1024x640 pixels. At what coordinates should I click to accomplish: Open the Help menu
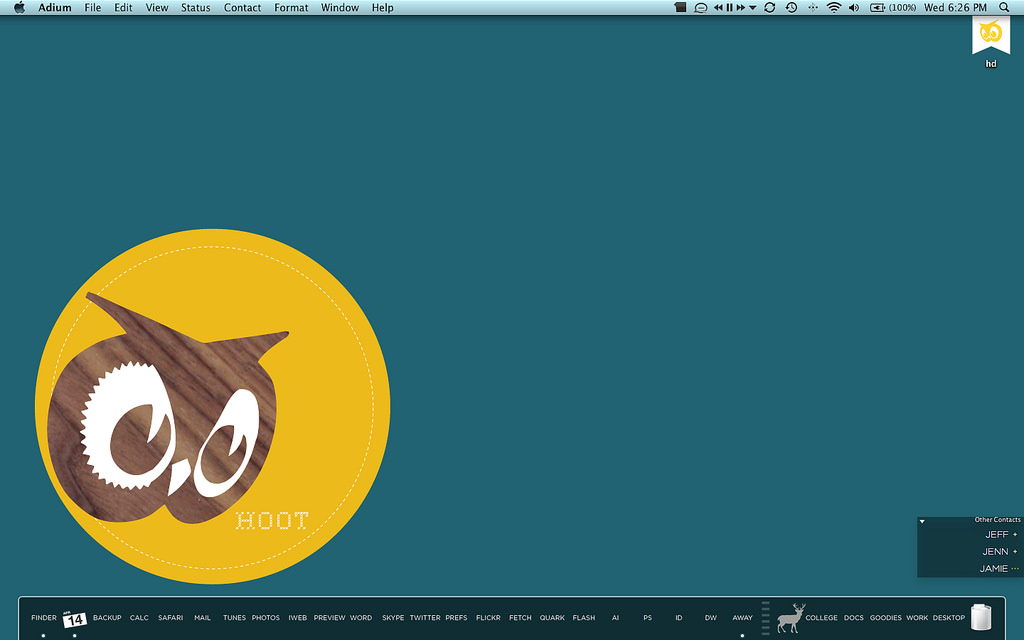coord(383,8)
